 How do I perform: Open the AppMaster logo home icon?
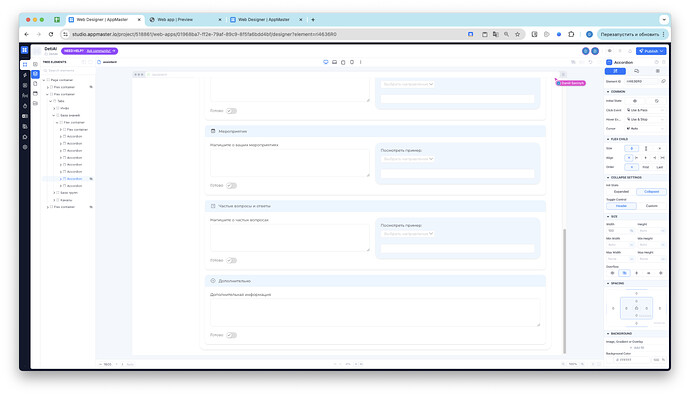tap(25, 50)
